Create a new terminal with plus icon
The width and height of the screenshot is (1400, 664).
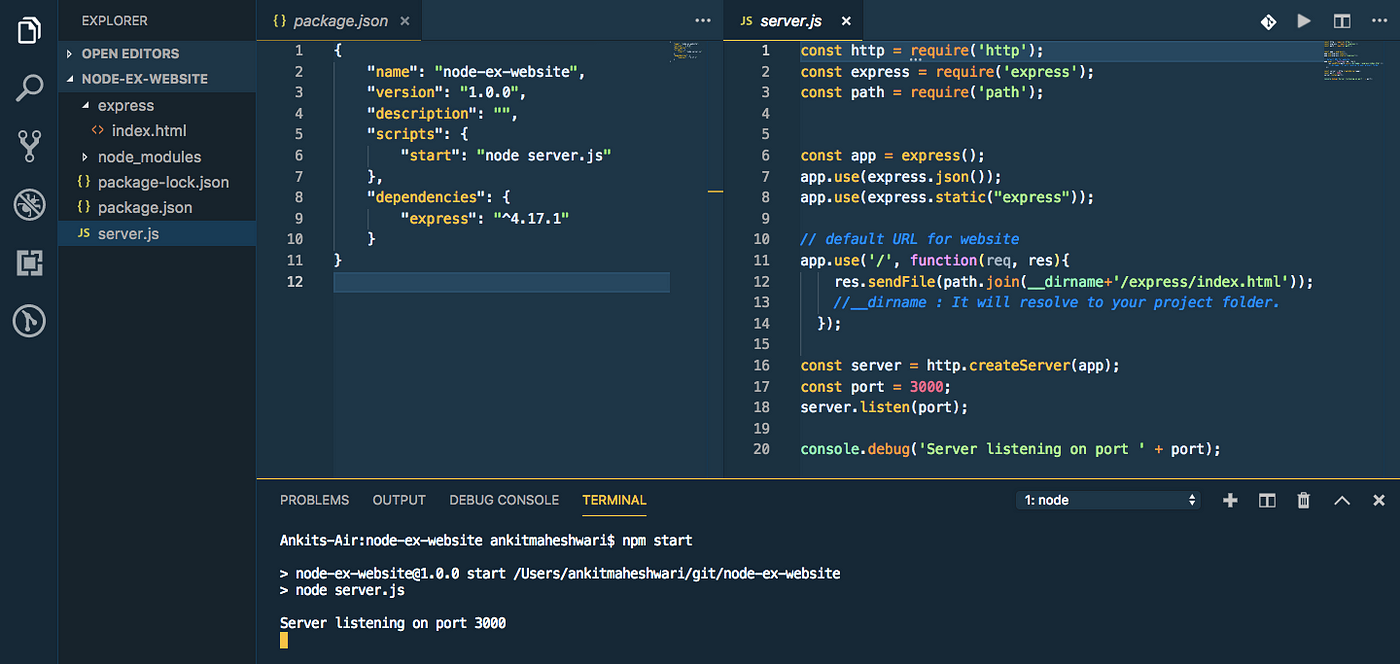(1230, 500)
